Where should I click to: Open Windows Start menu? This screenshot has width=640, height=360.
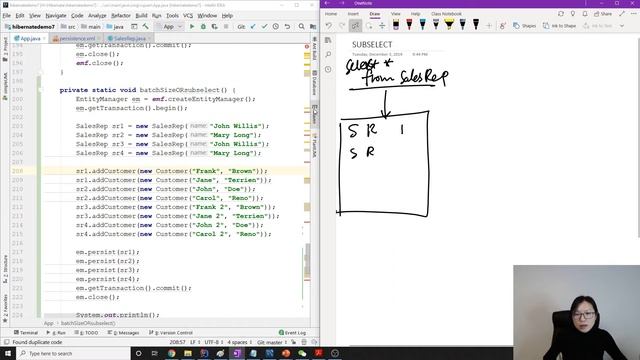[8, 353]
